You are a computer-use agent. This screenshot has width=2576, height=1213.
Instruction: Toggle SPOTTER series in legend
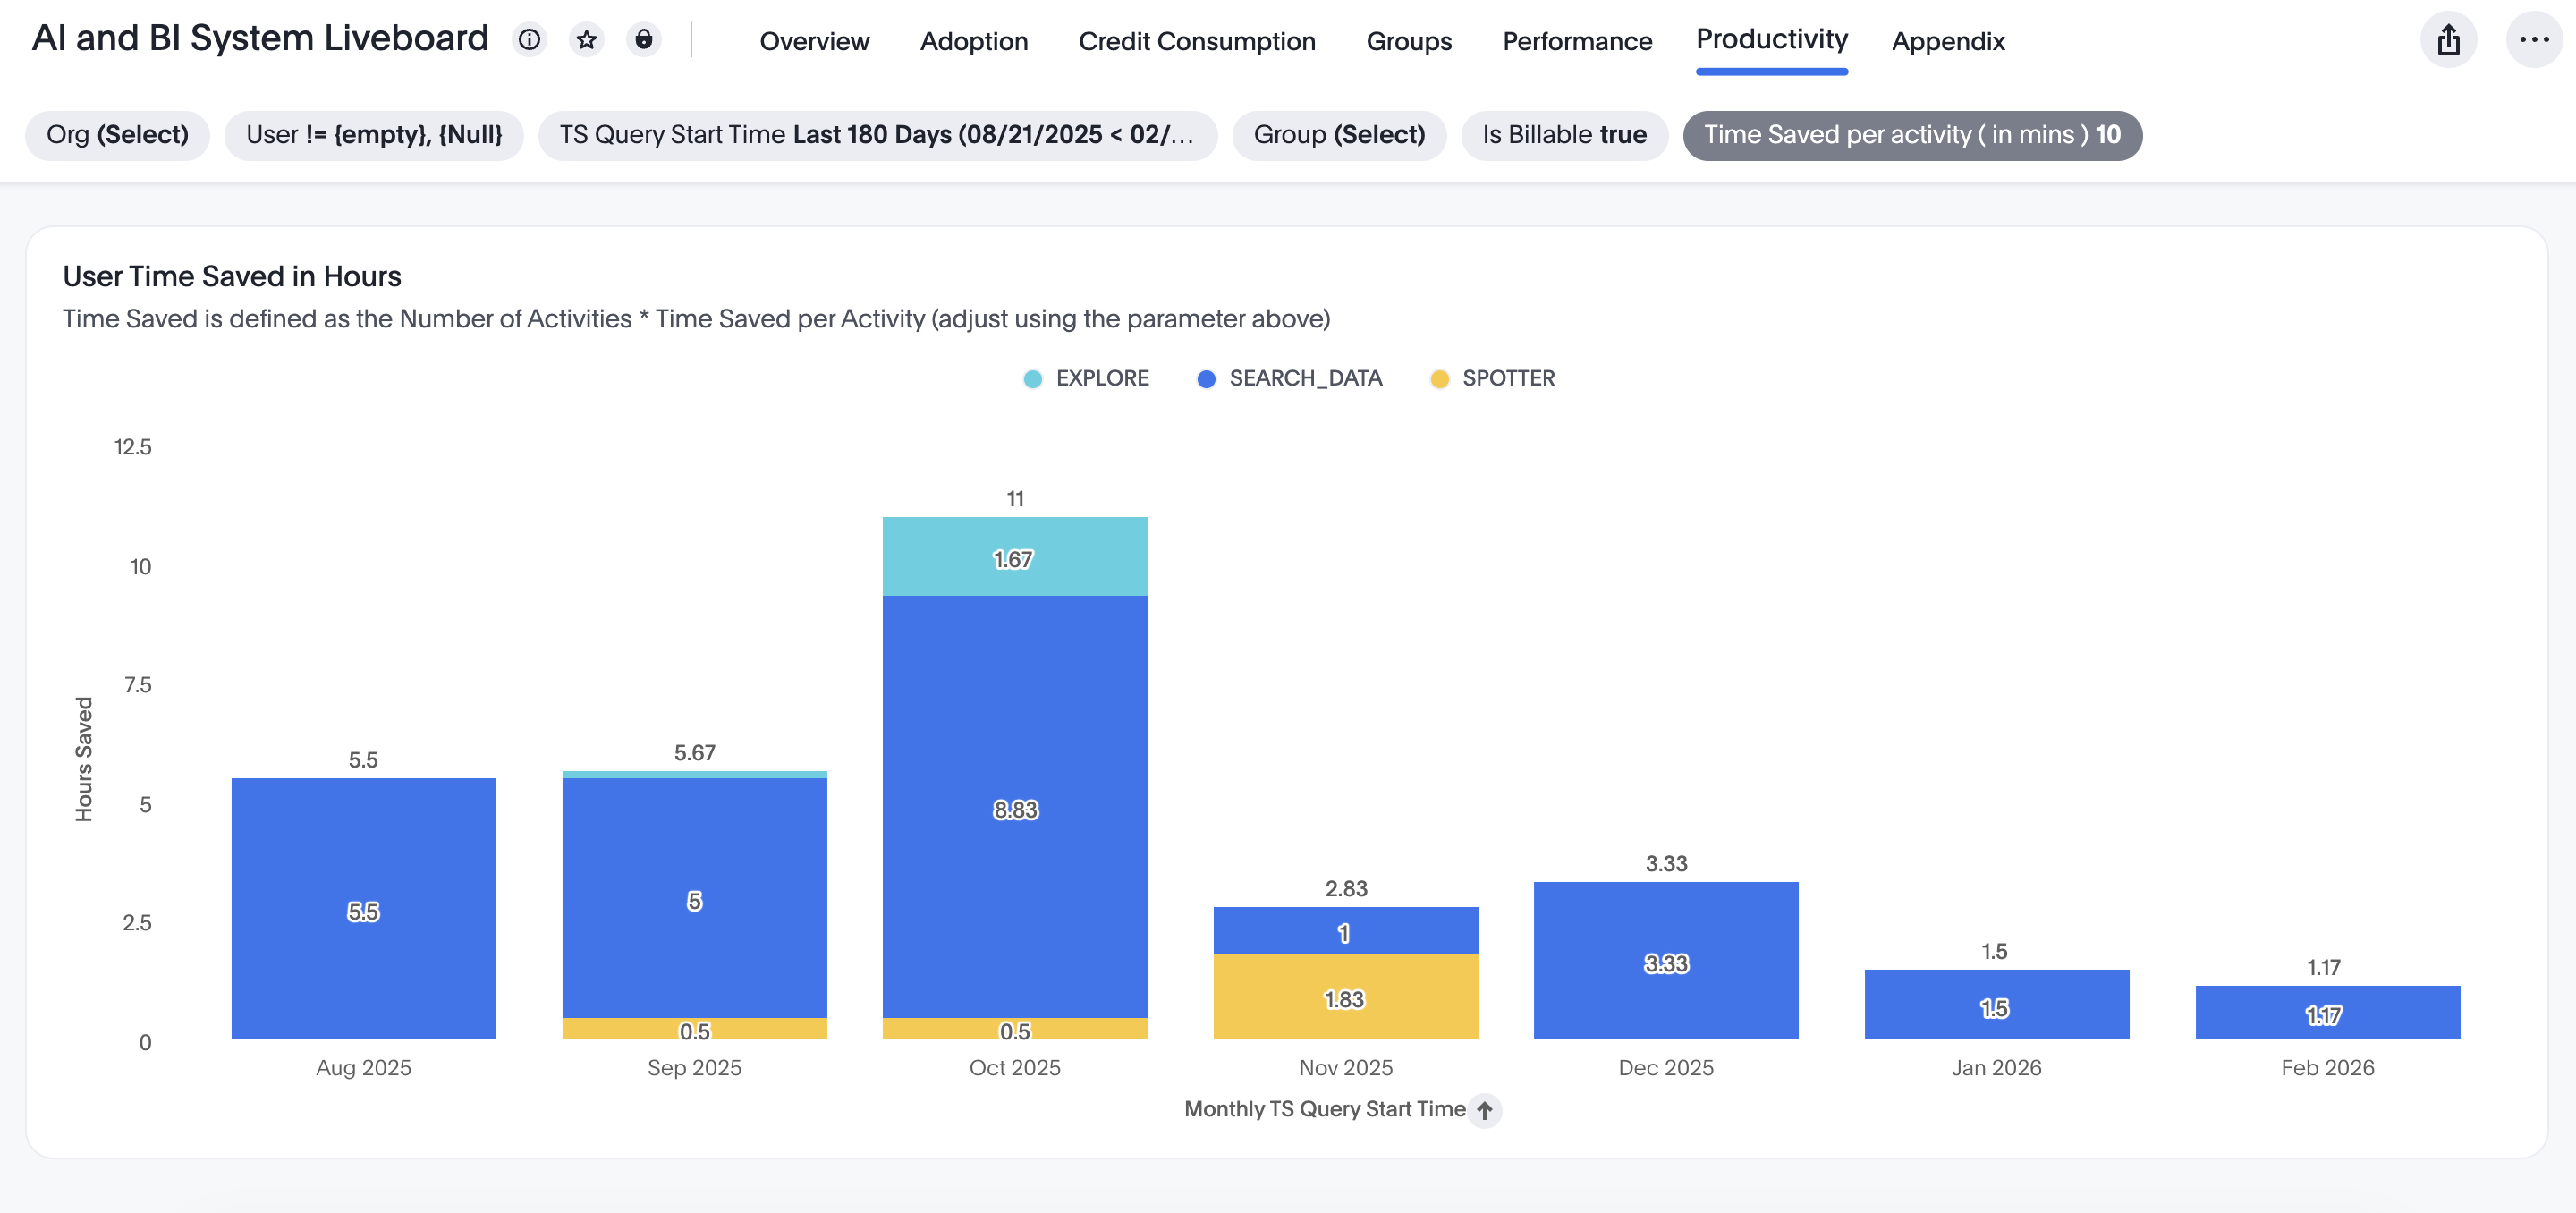[1493, 379]
